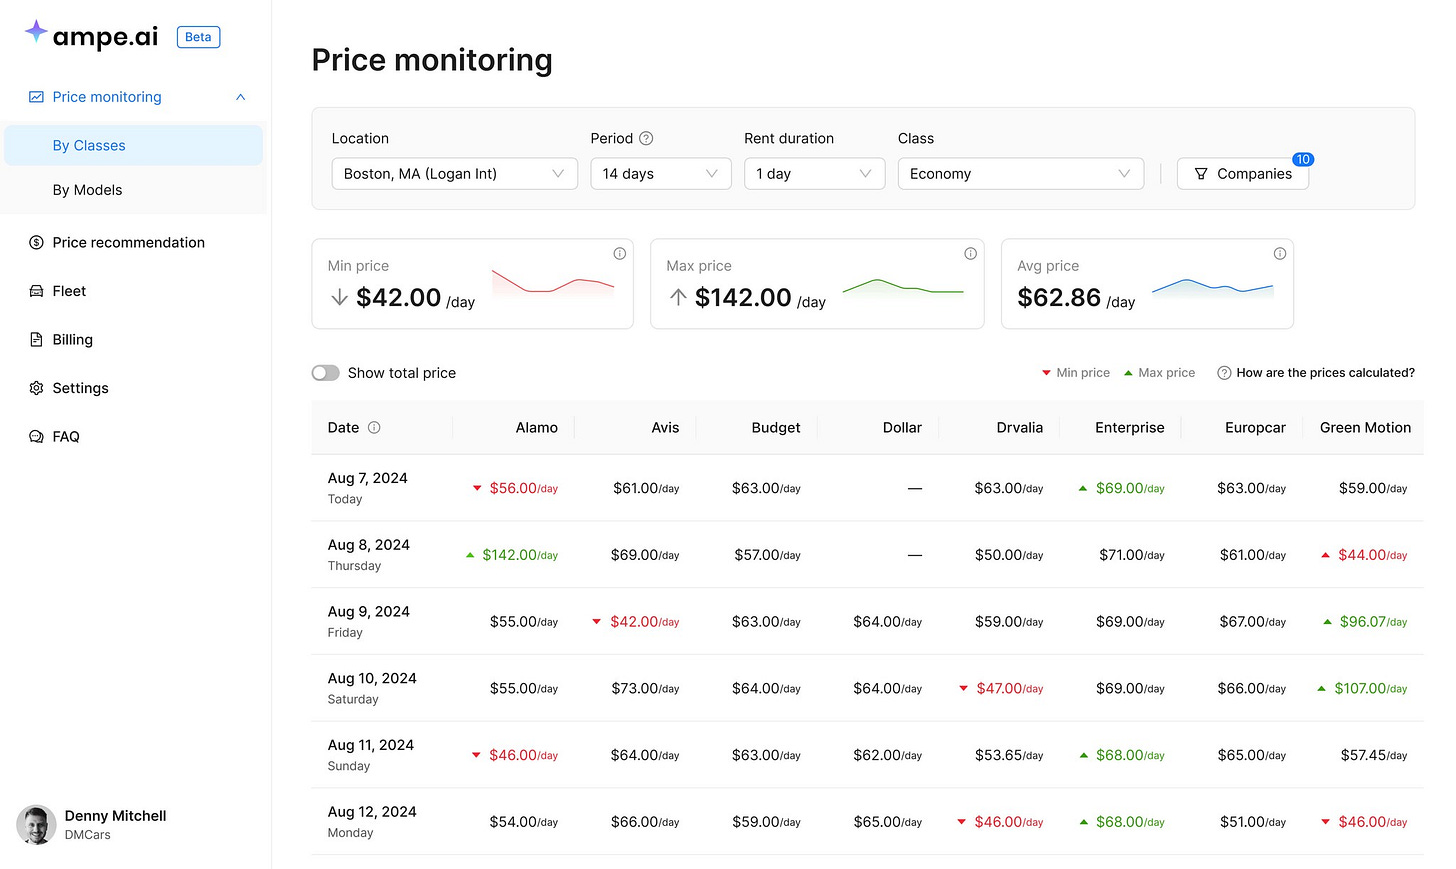Select the By Classes tab
Screen dimensions: 1456x869
coord(87,144)
